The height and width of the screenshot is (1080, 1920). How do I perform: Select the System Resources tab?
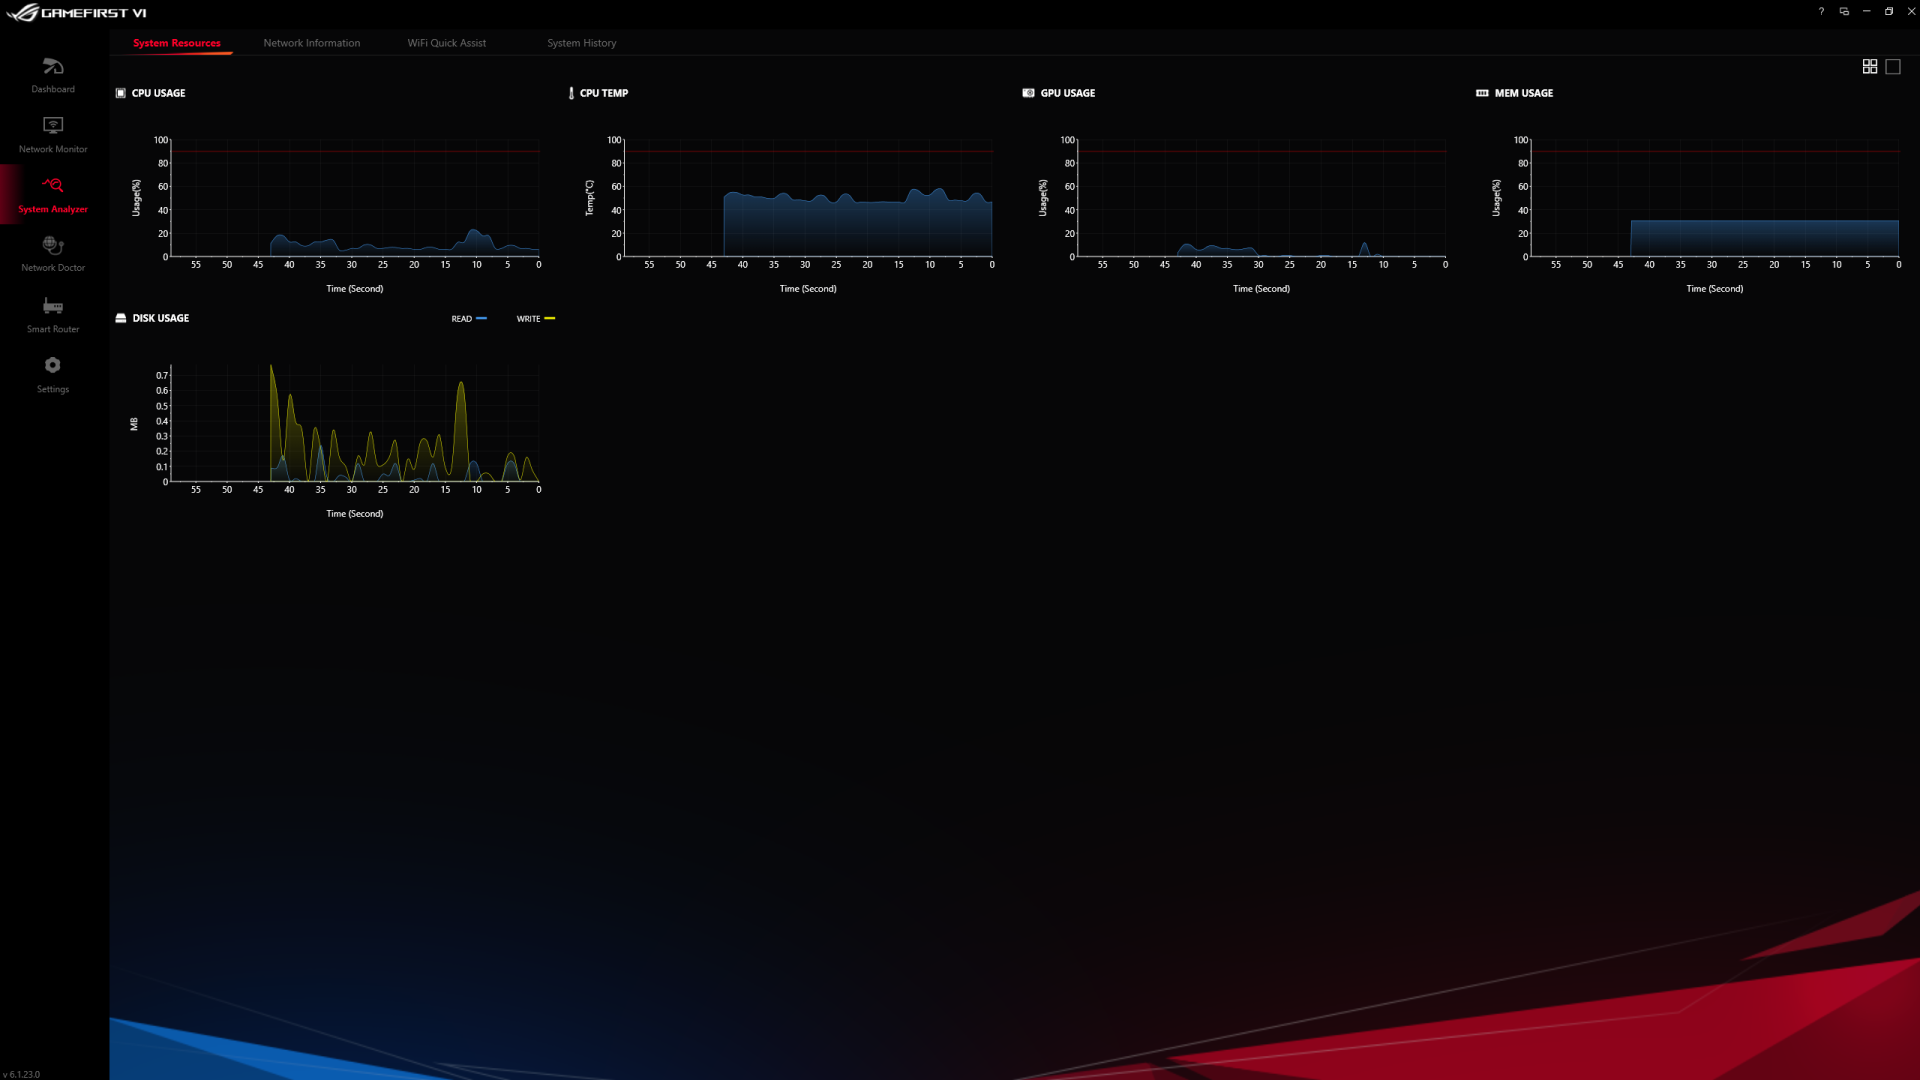(x=177, y=43)
